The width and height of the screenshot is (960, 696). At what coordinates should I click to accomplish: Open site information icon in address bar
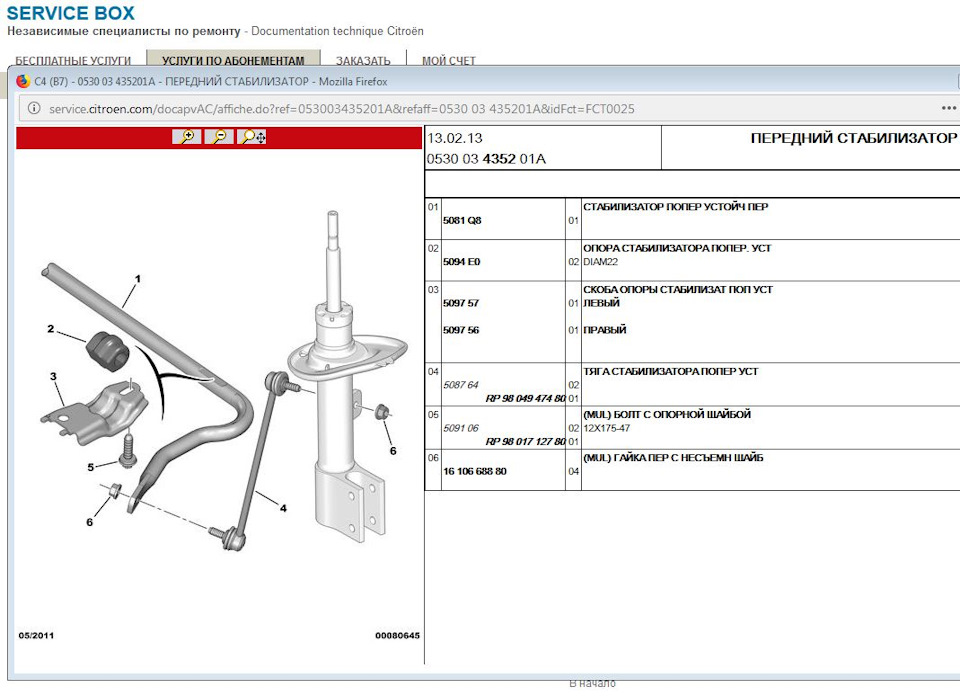34,108
